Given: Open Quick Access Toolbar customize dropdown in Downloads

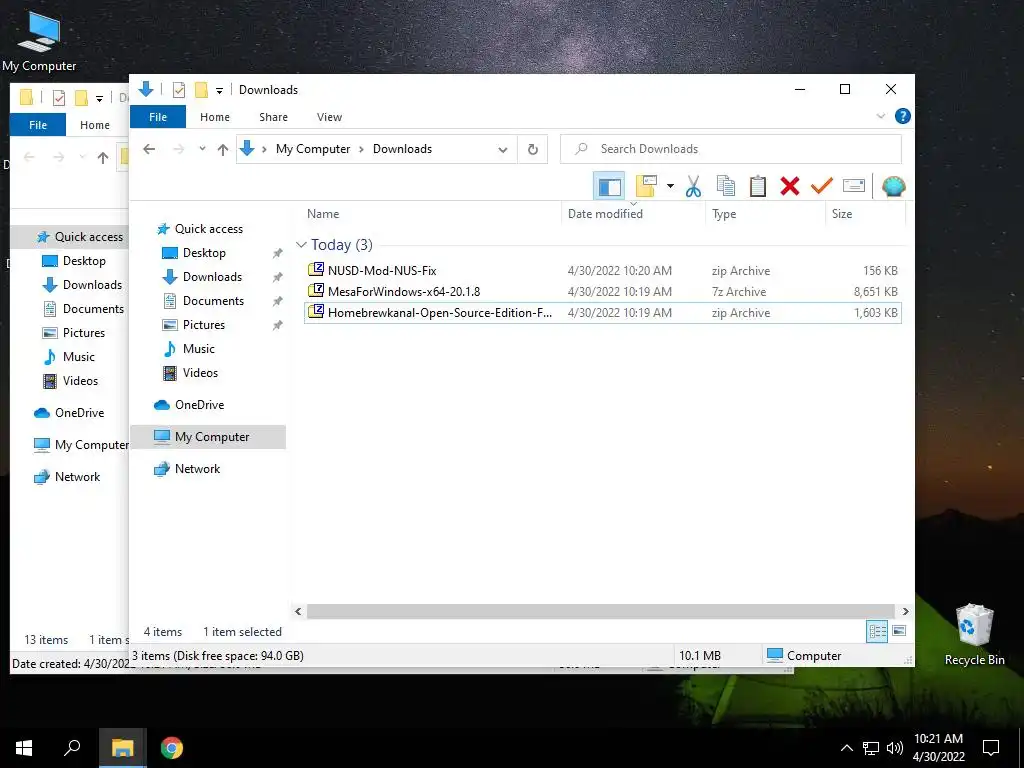Looking at the screenshot, I should [219, 90].
